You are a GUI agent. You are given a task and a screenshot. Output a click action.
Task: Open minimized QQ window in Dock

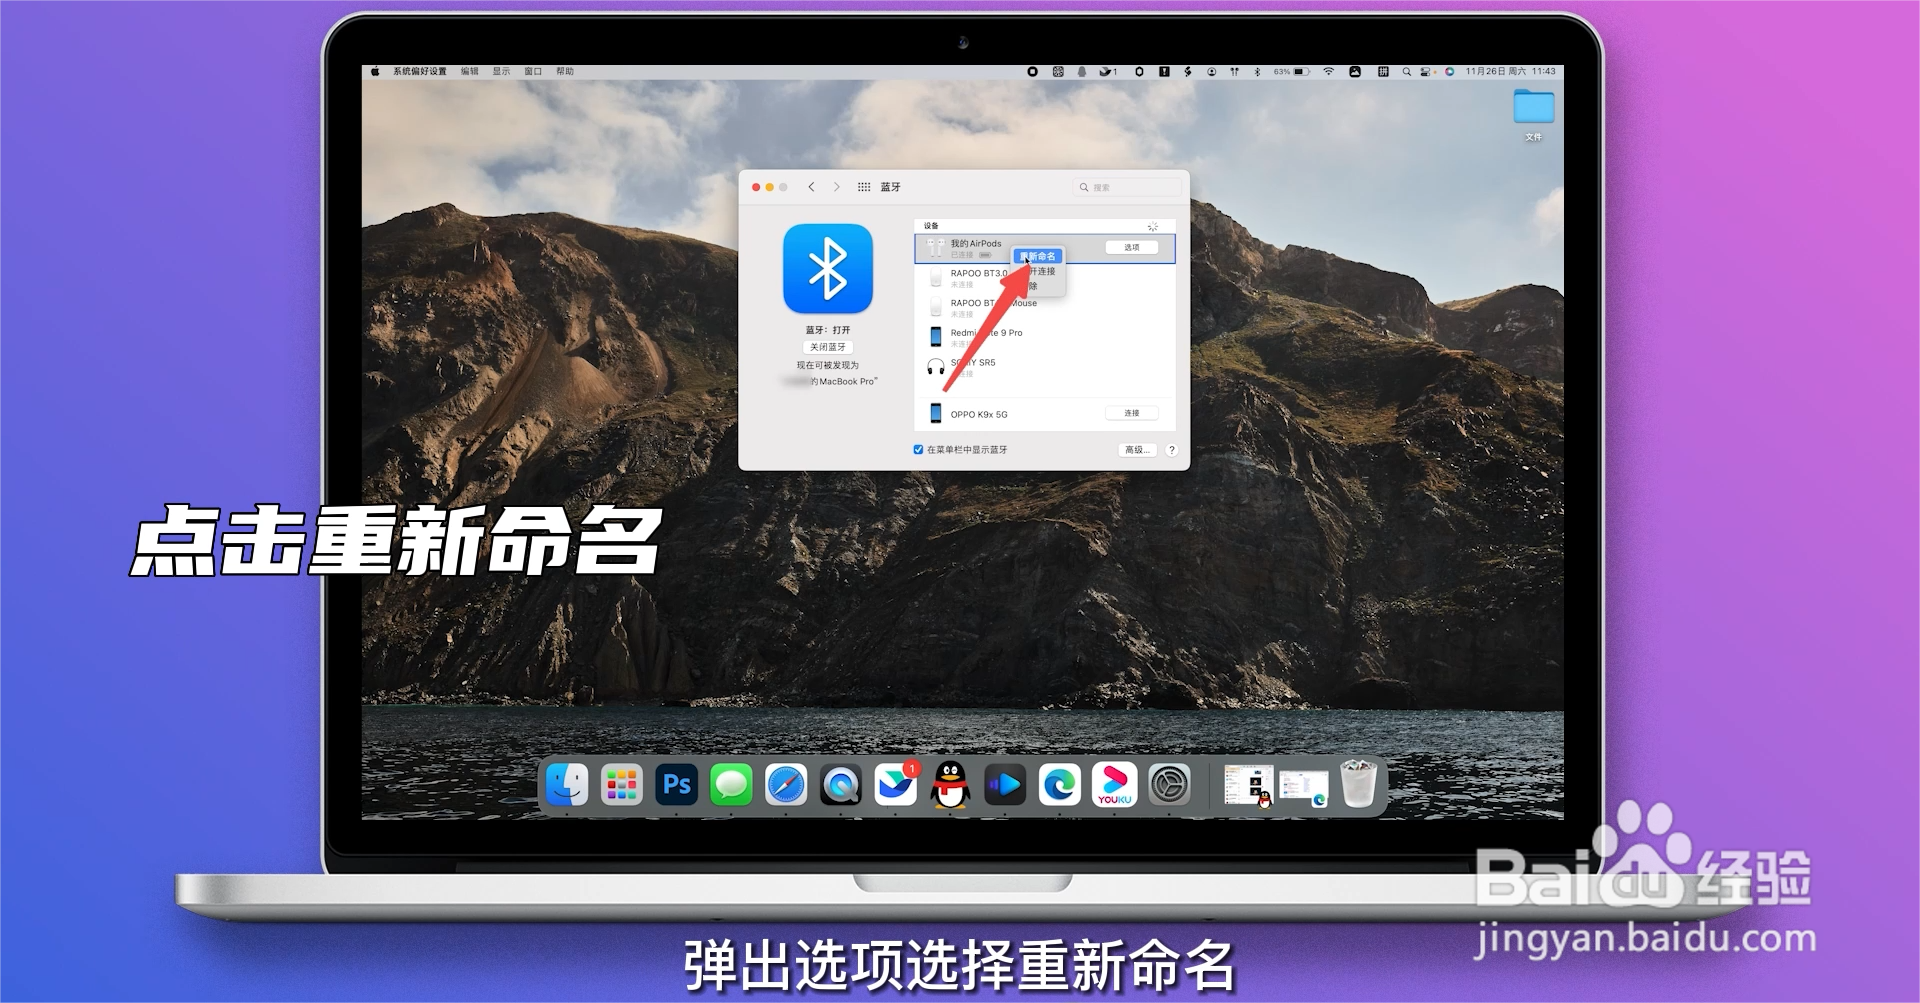pyautogui.click(x=1249, y=786)
